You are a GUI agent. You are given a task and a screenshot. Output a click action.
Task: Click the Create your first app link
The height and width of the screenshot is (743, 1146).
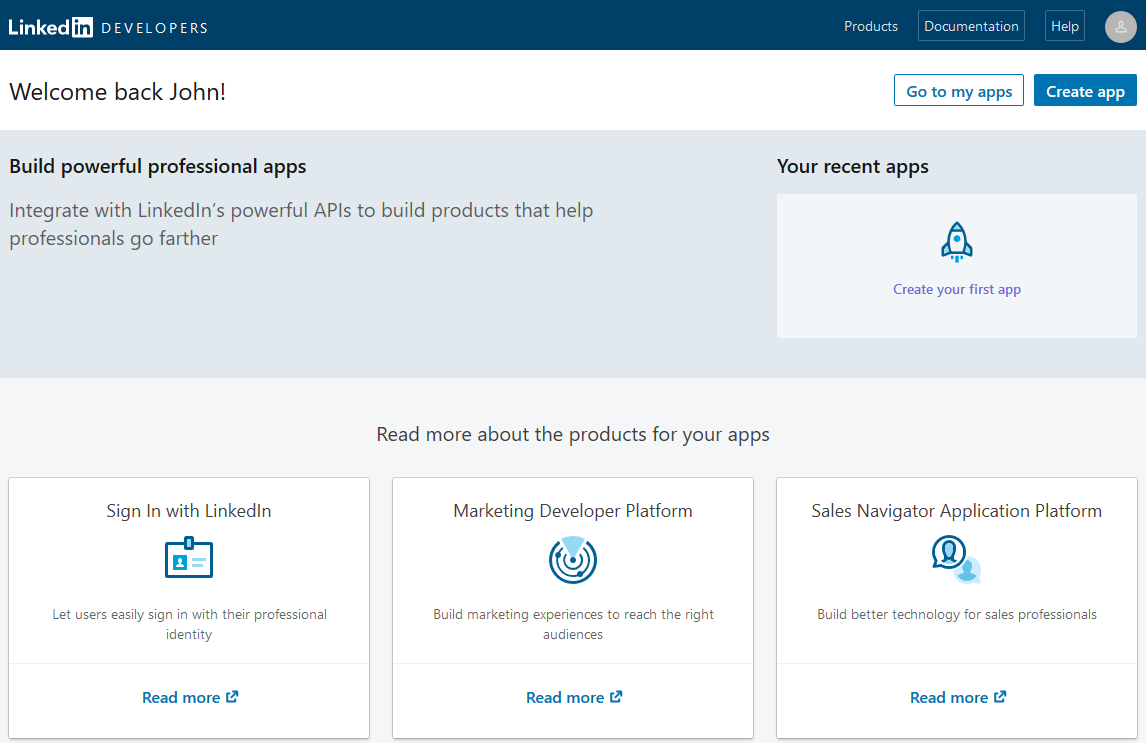tap(957, 289)
